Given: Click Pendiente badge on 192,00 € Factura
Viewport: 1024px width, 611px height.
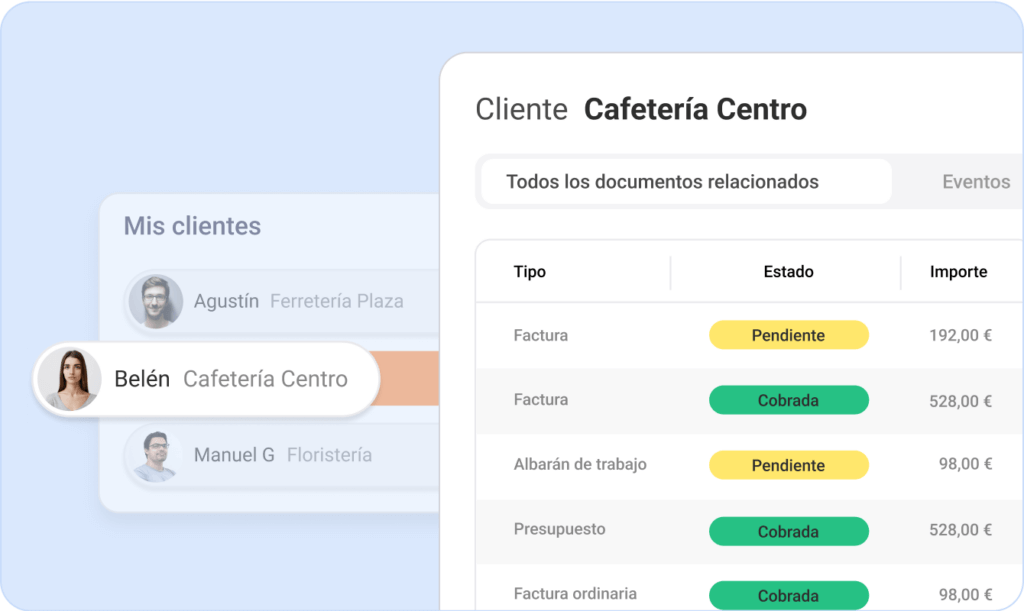Looking at the screenshot, I should tap(788, 335).
